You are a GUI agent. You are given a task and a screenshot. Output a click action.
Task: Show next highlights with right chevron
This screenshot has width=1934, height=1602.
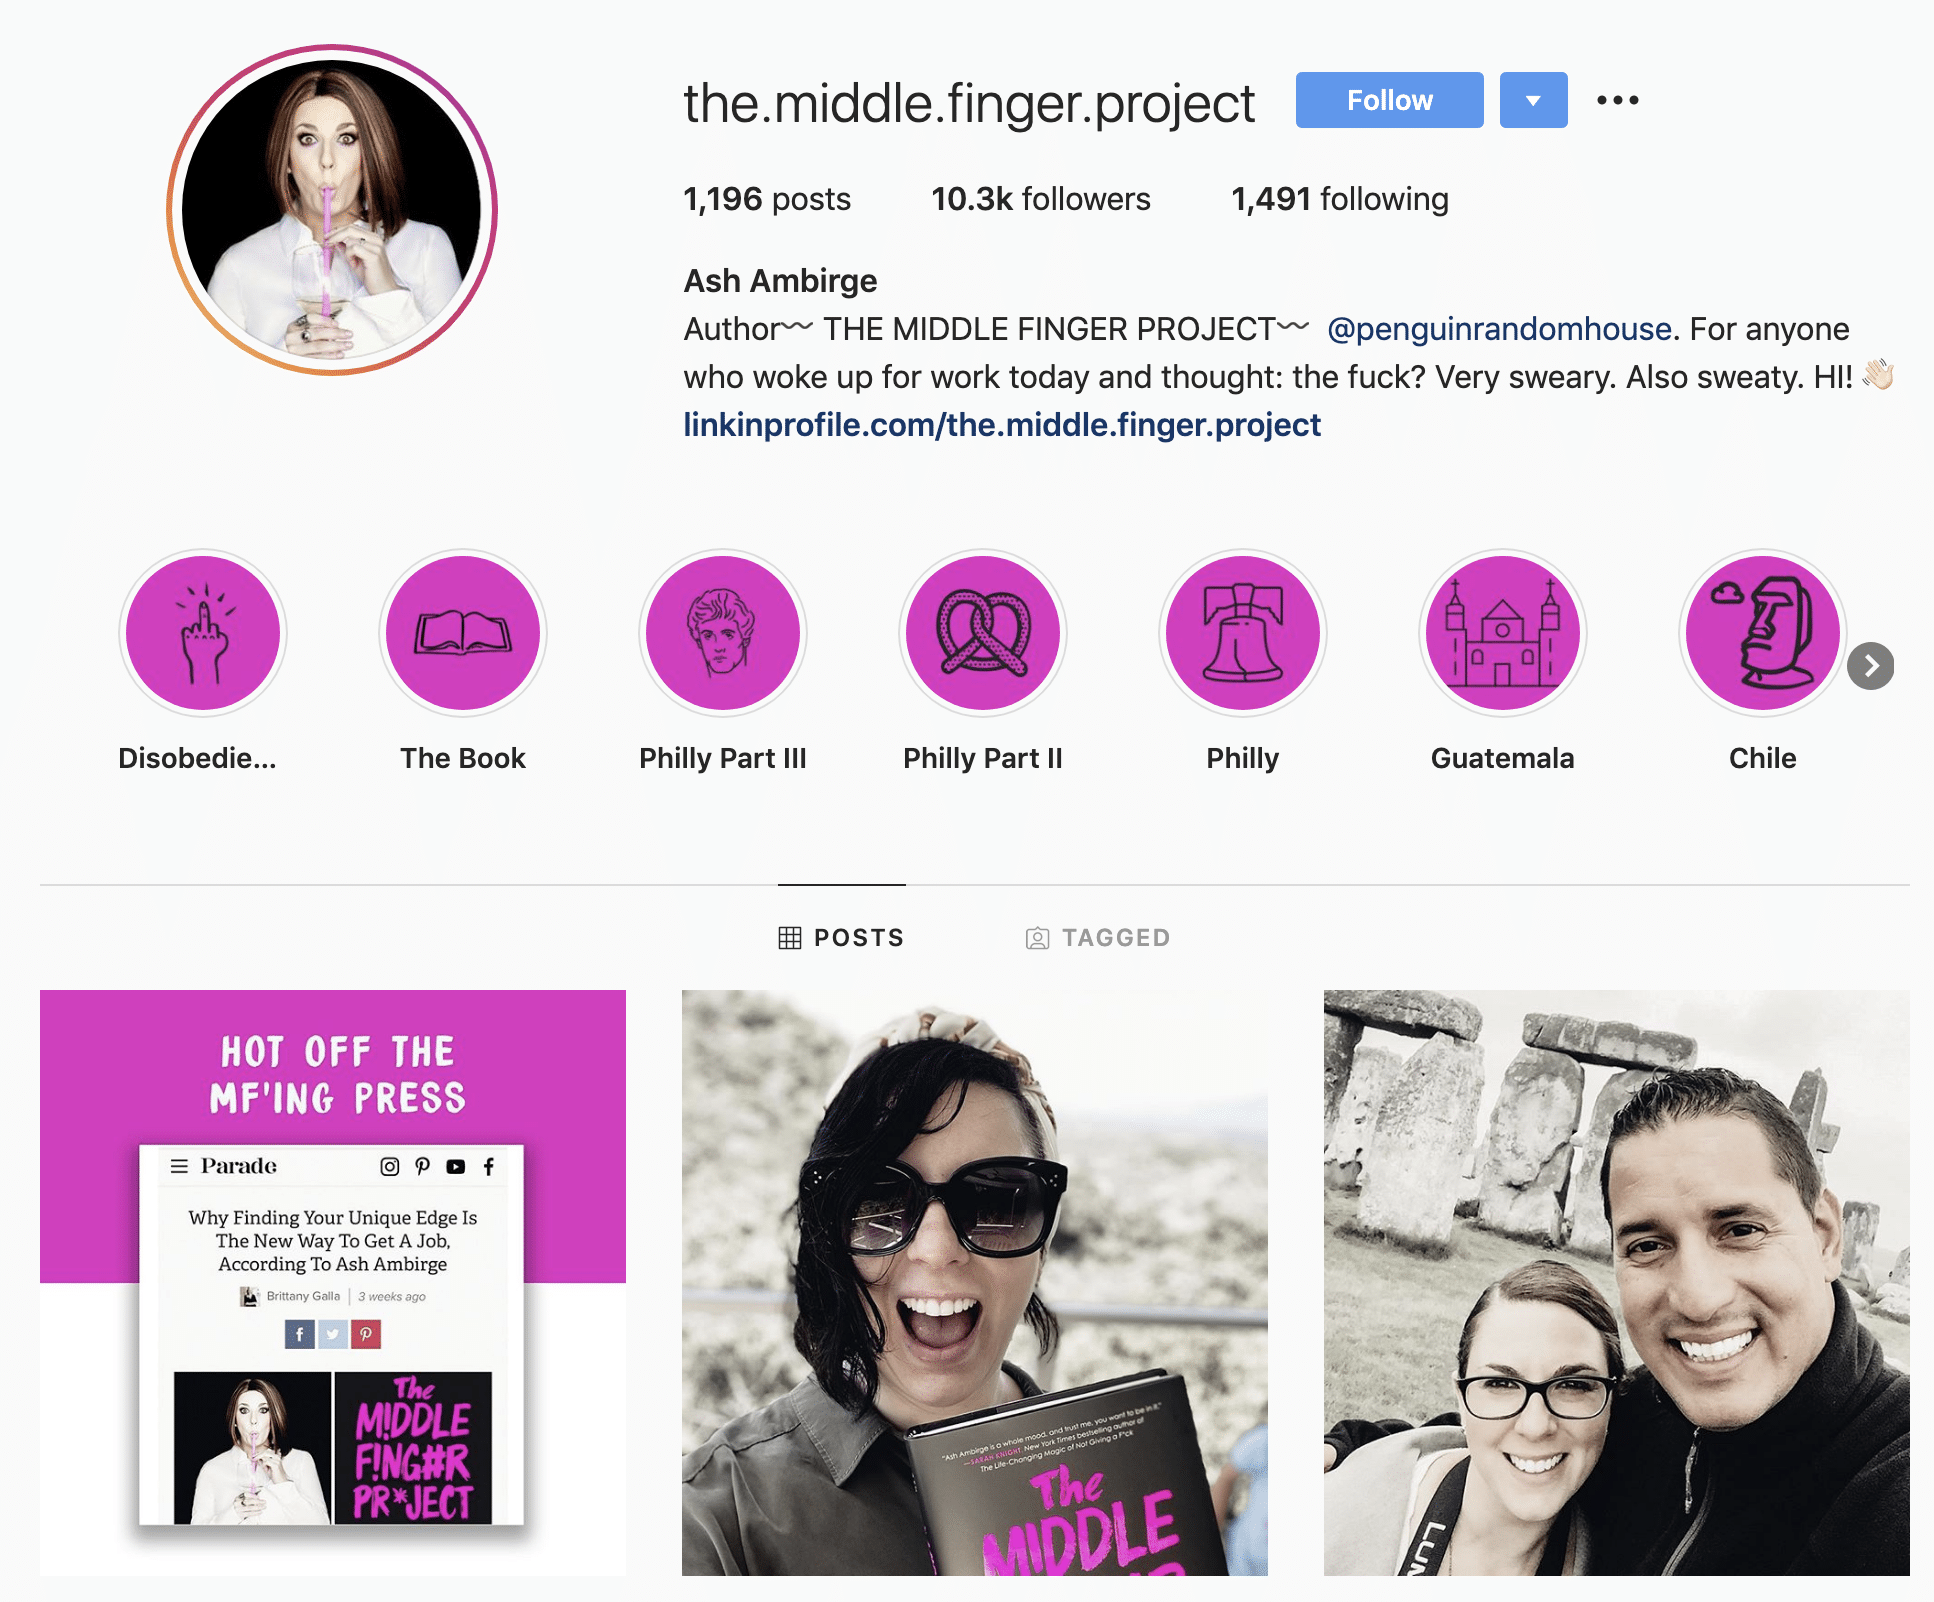point(1870,666)
